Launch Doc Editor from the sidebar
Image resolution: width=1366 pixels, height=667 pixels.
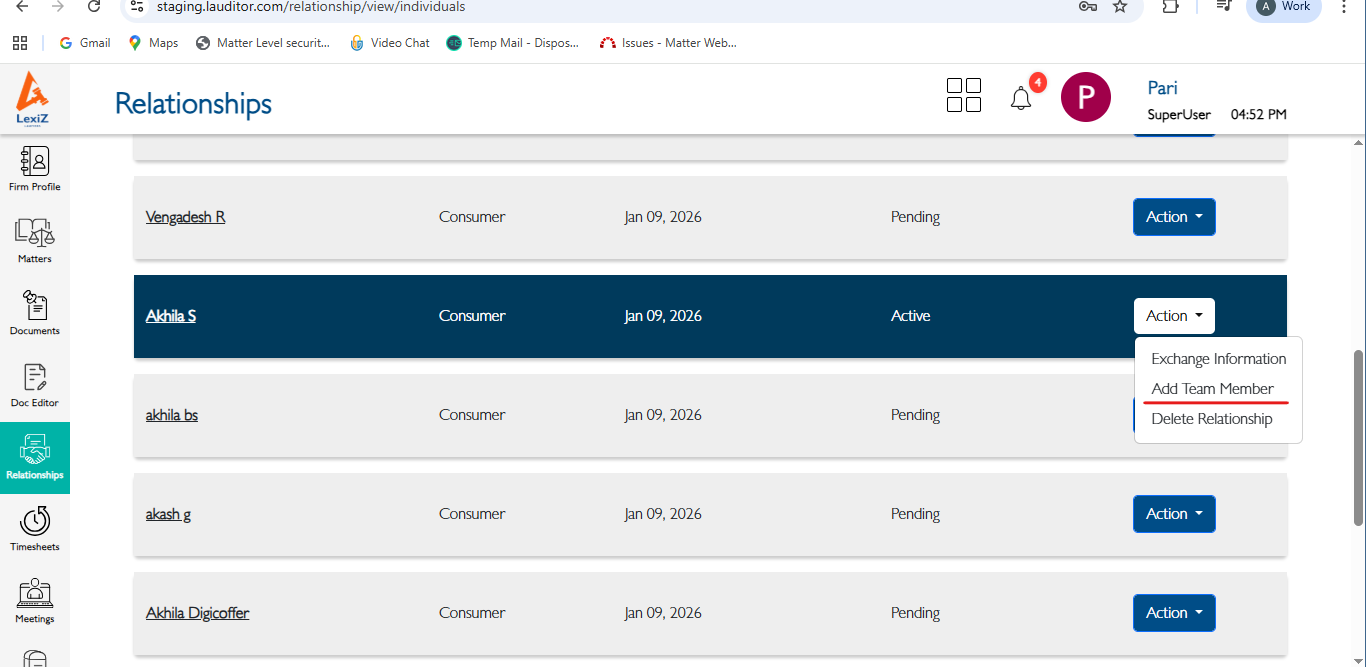(35, 384)
